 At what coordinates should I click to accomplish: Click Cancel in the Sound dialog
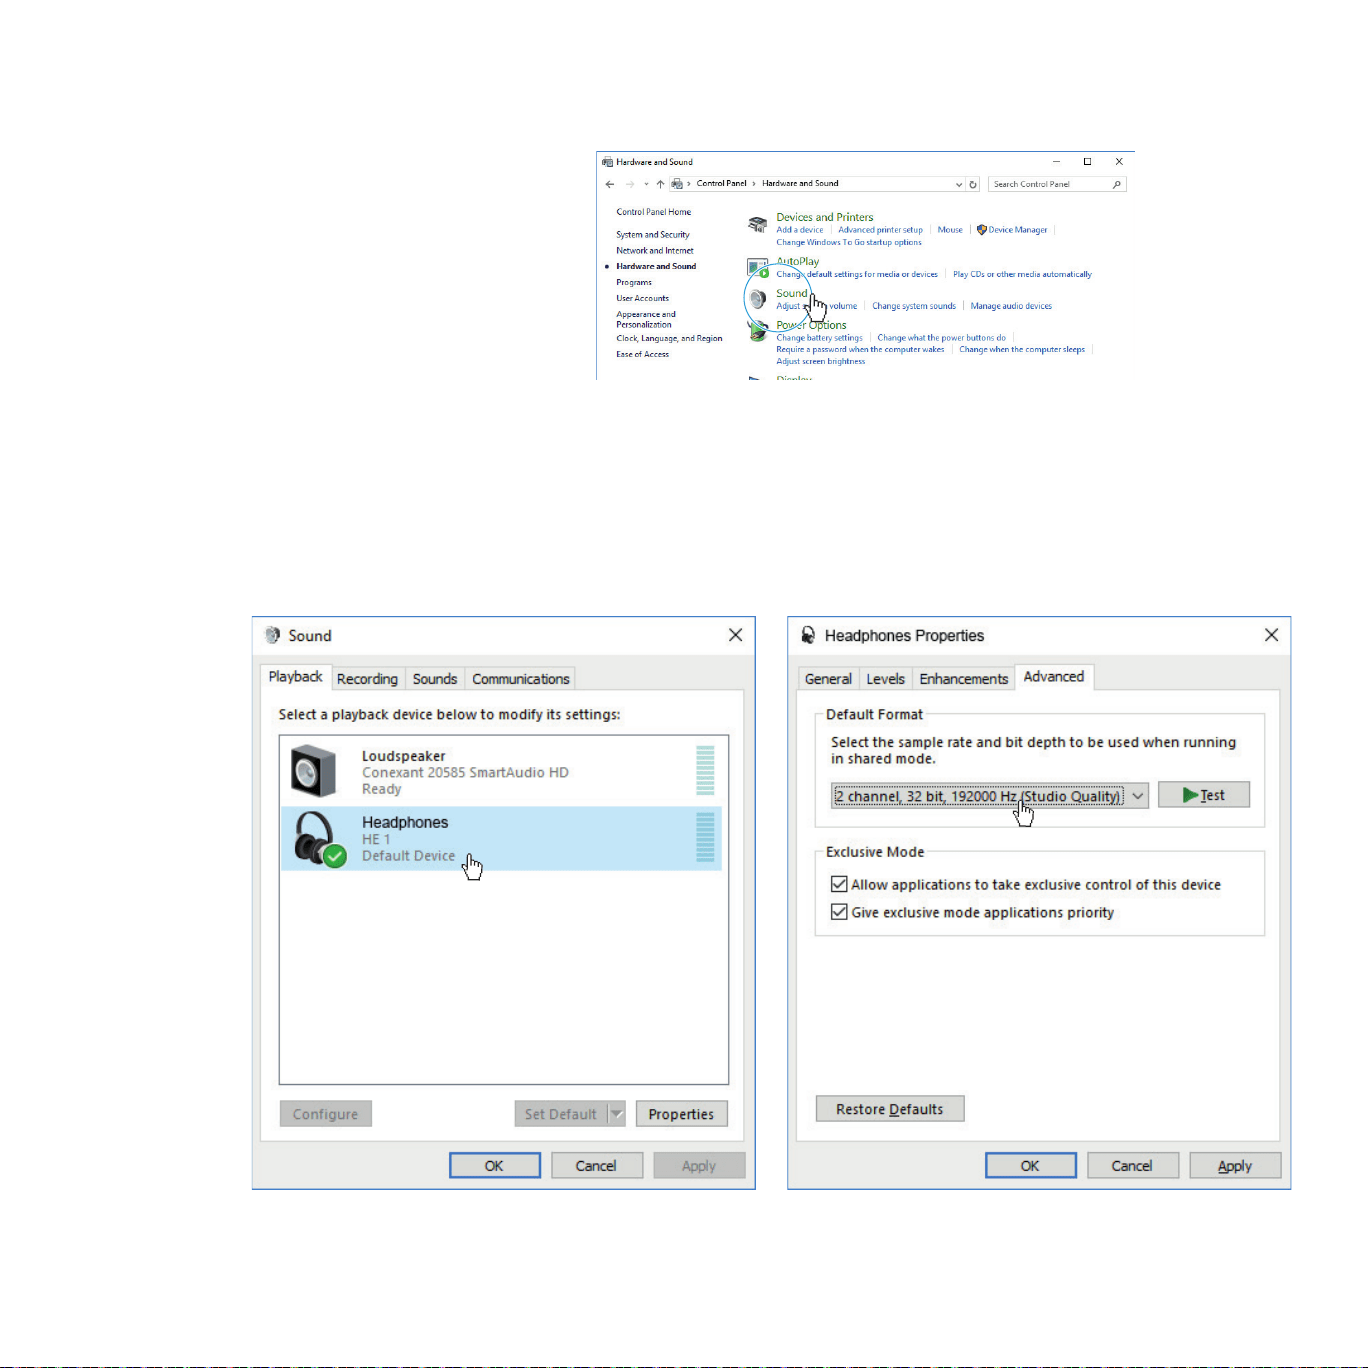(596, 1166)
